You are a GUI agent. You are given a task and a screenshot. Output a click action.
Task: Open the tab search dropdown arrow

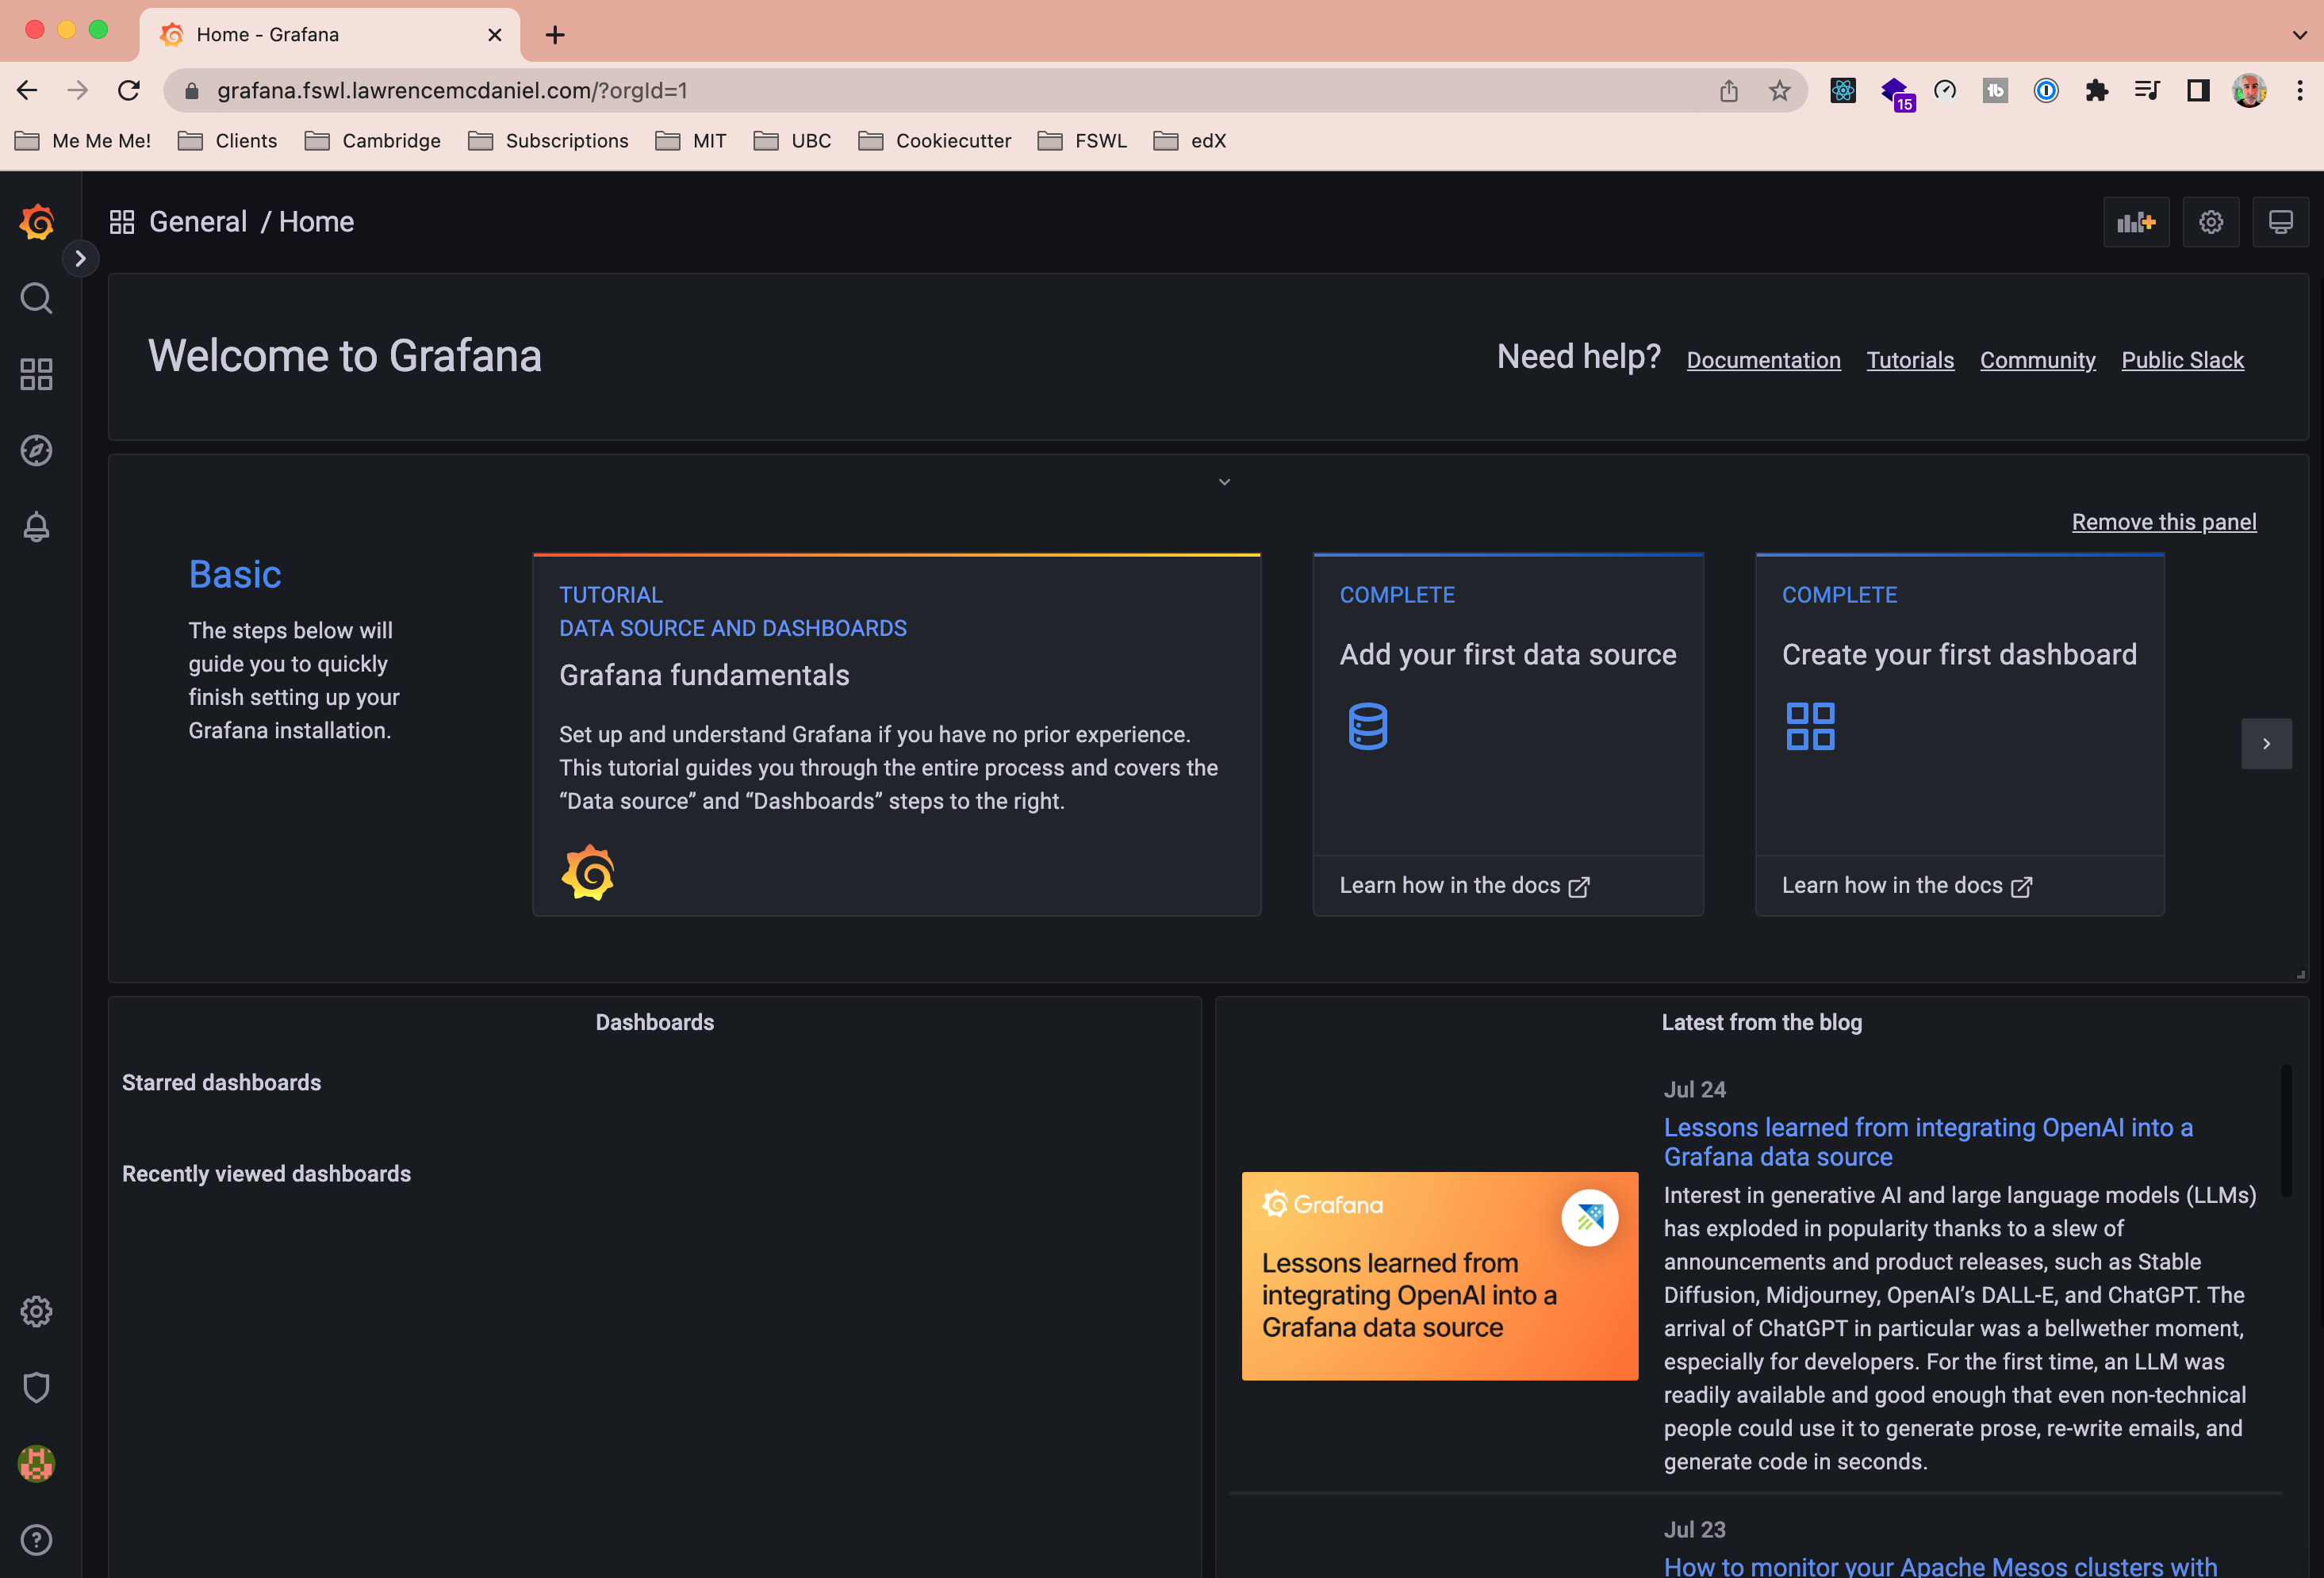coord(2300,34)
